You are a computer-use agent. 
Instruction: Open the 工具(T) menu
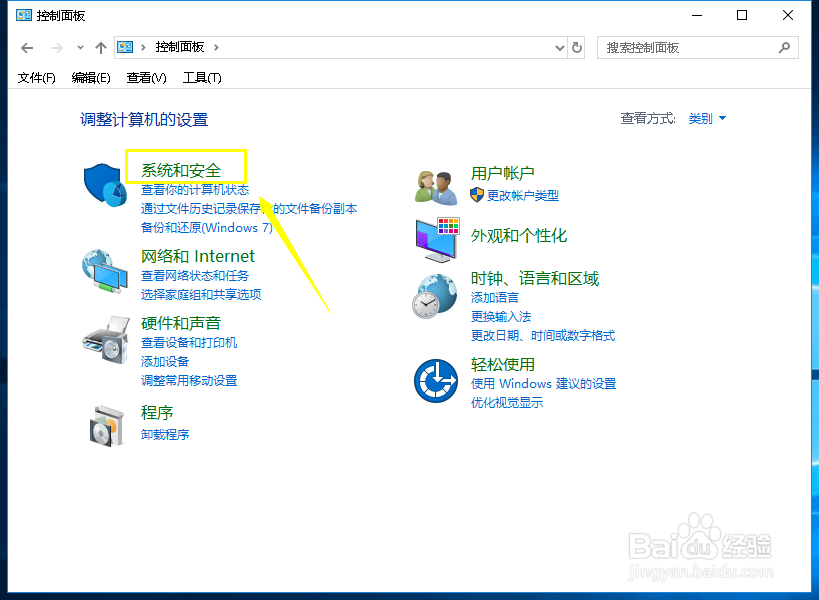[202, 78]
